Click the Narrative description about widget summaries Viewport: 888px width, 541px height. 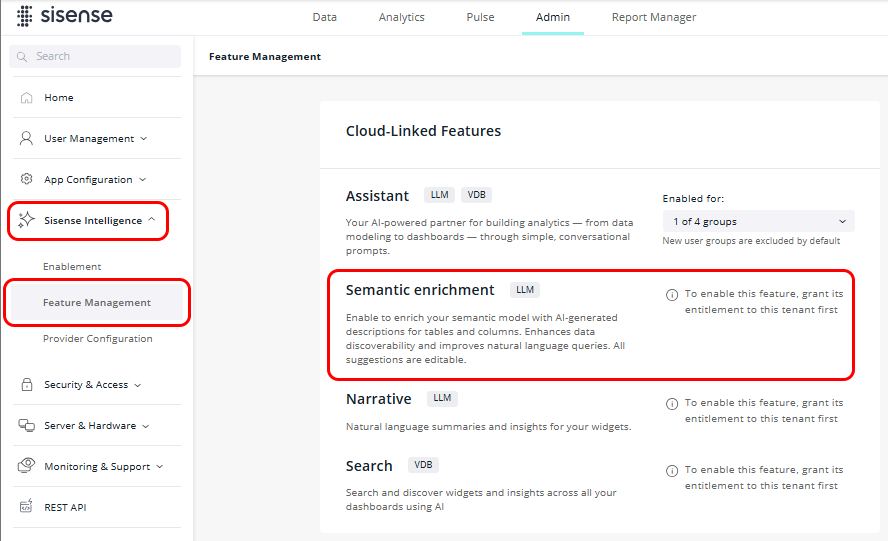[489, 427]
